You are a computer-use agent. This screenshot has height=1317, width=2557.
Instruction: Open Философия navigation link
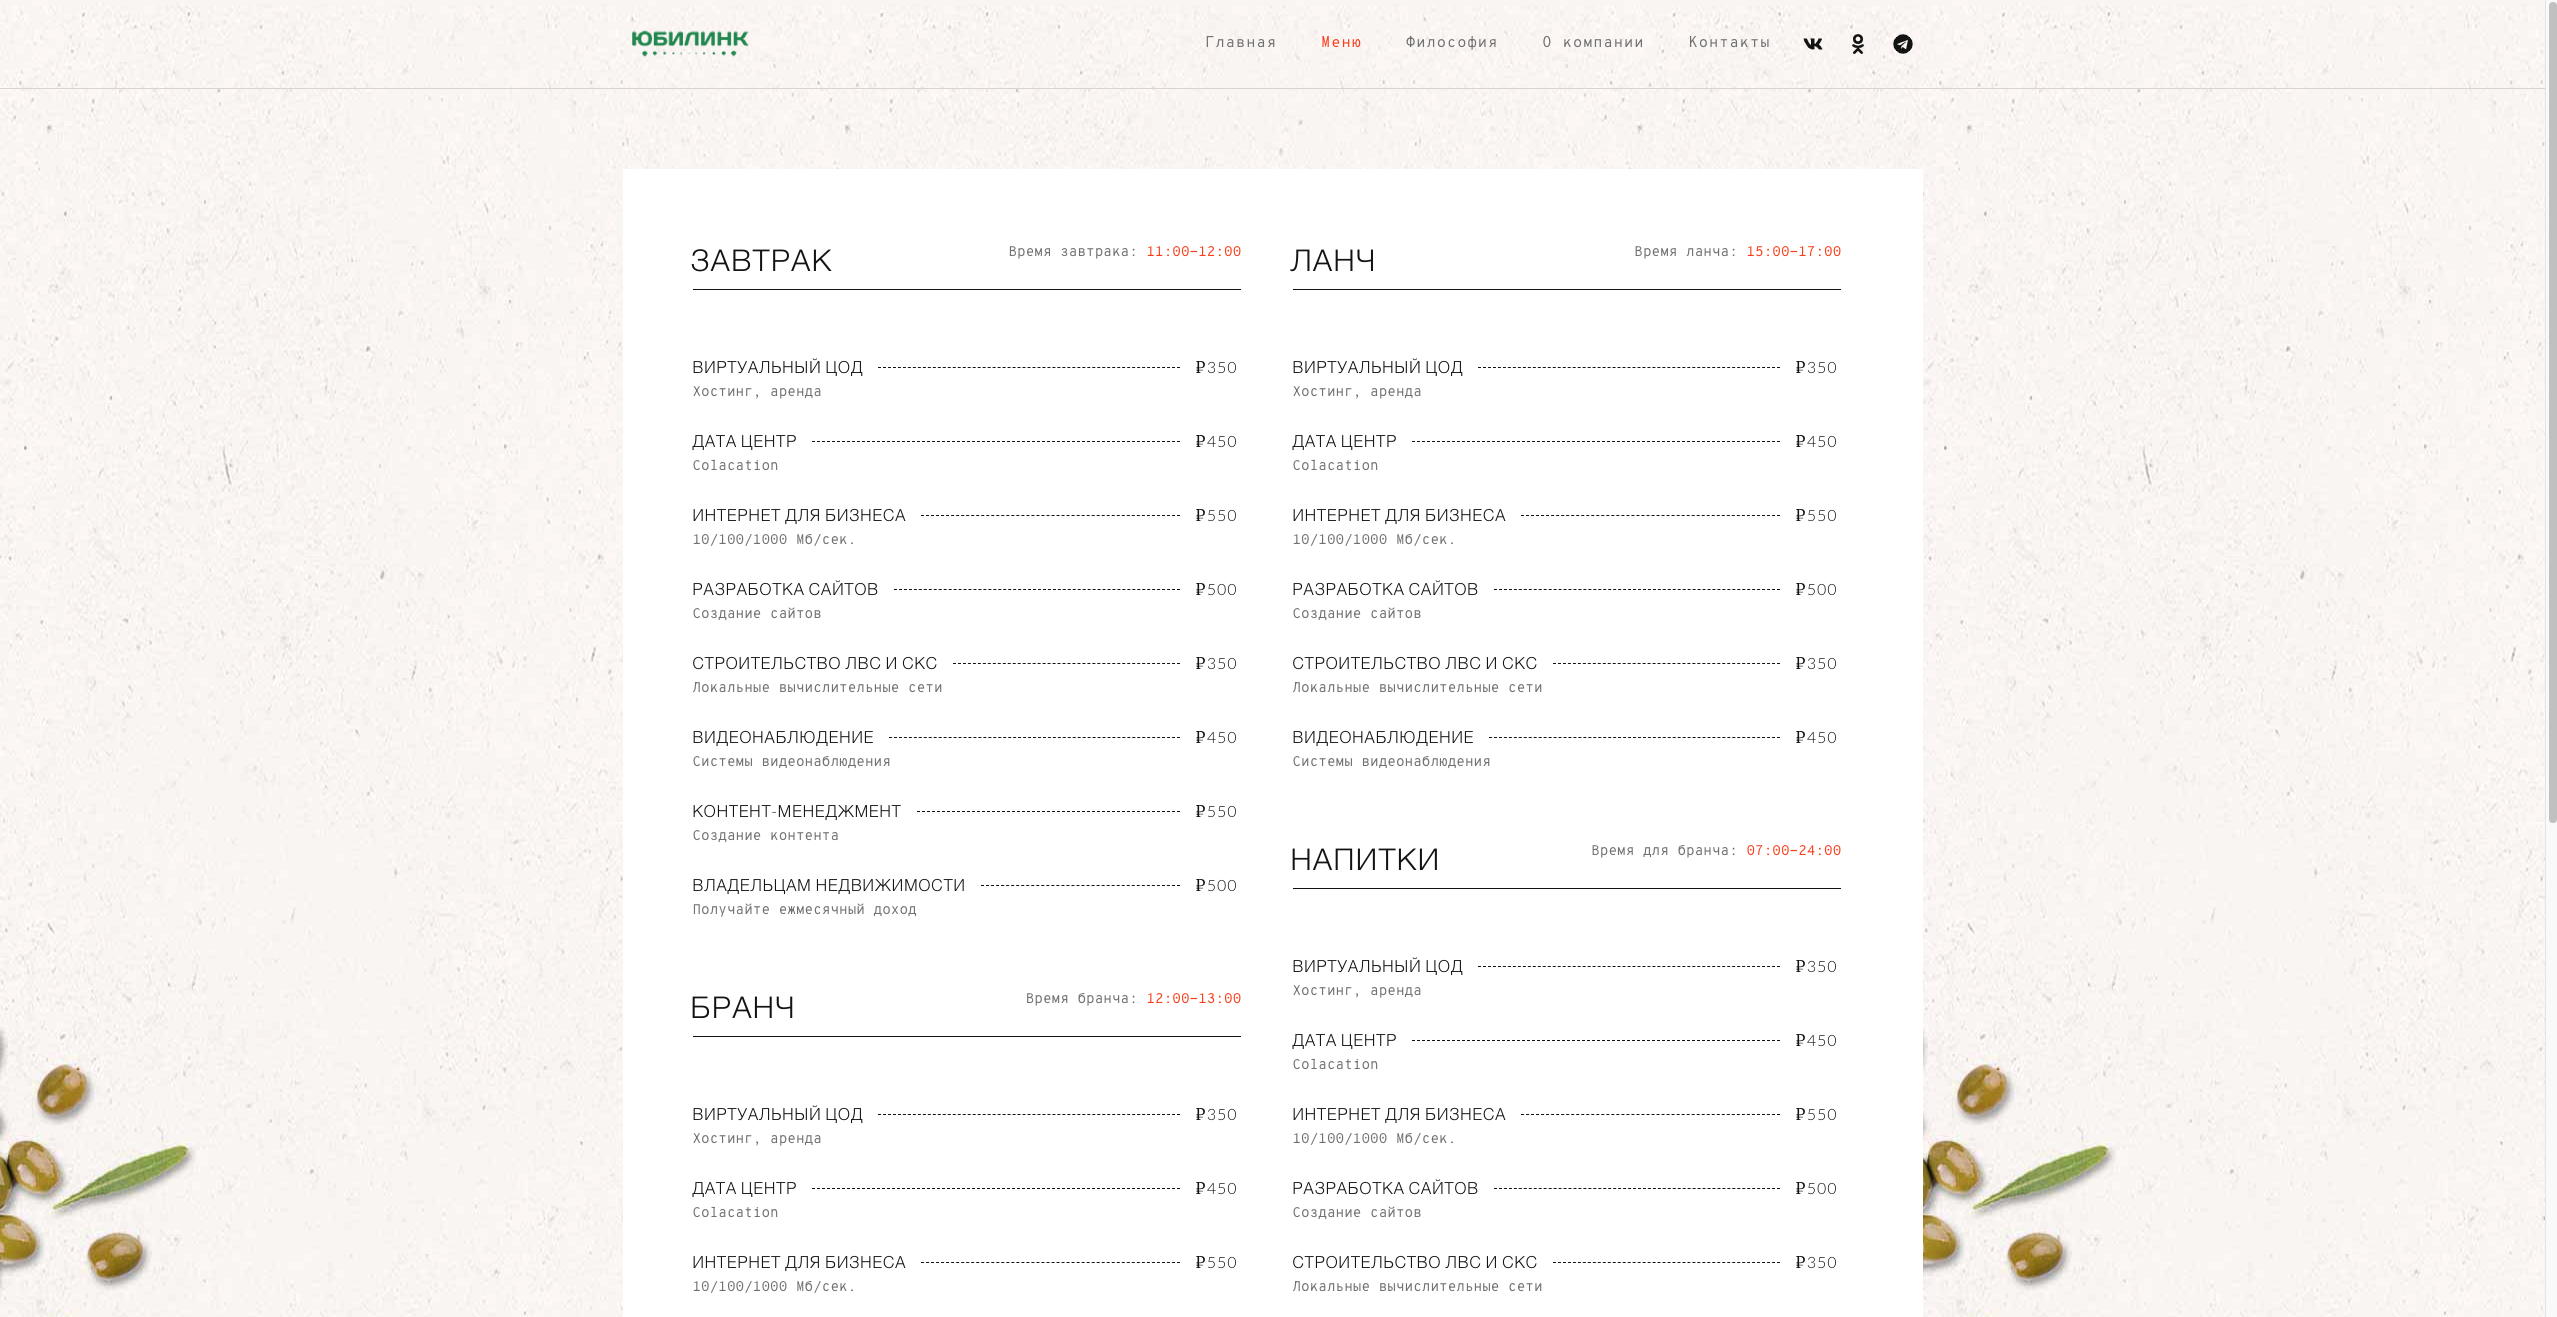[x=1451, y=42]
